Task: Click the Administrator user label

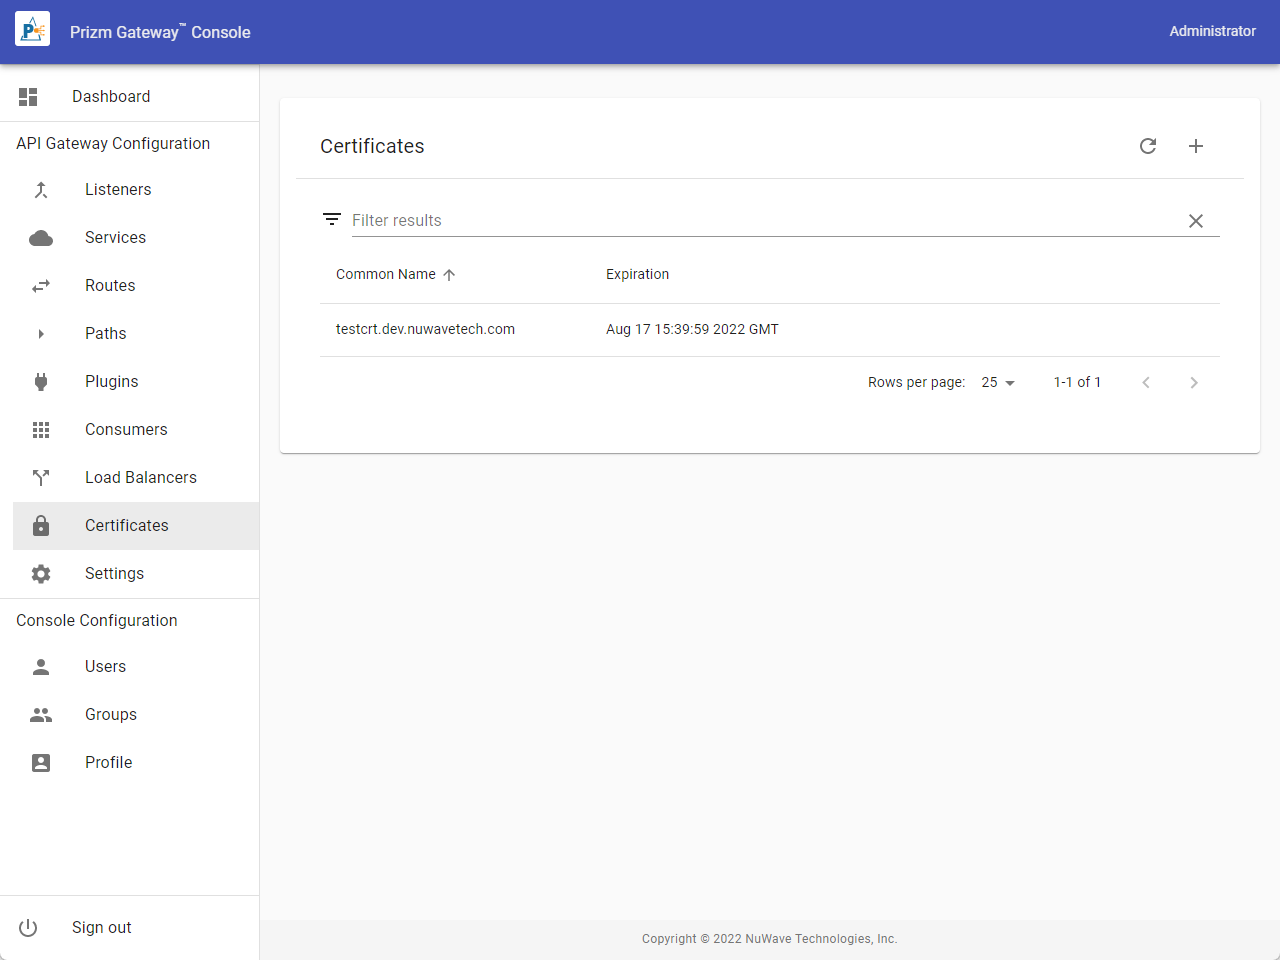Action: coord(1212,31)
